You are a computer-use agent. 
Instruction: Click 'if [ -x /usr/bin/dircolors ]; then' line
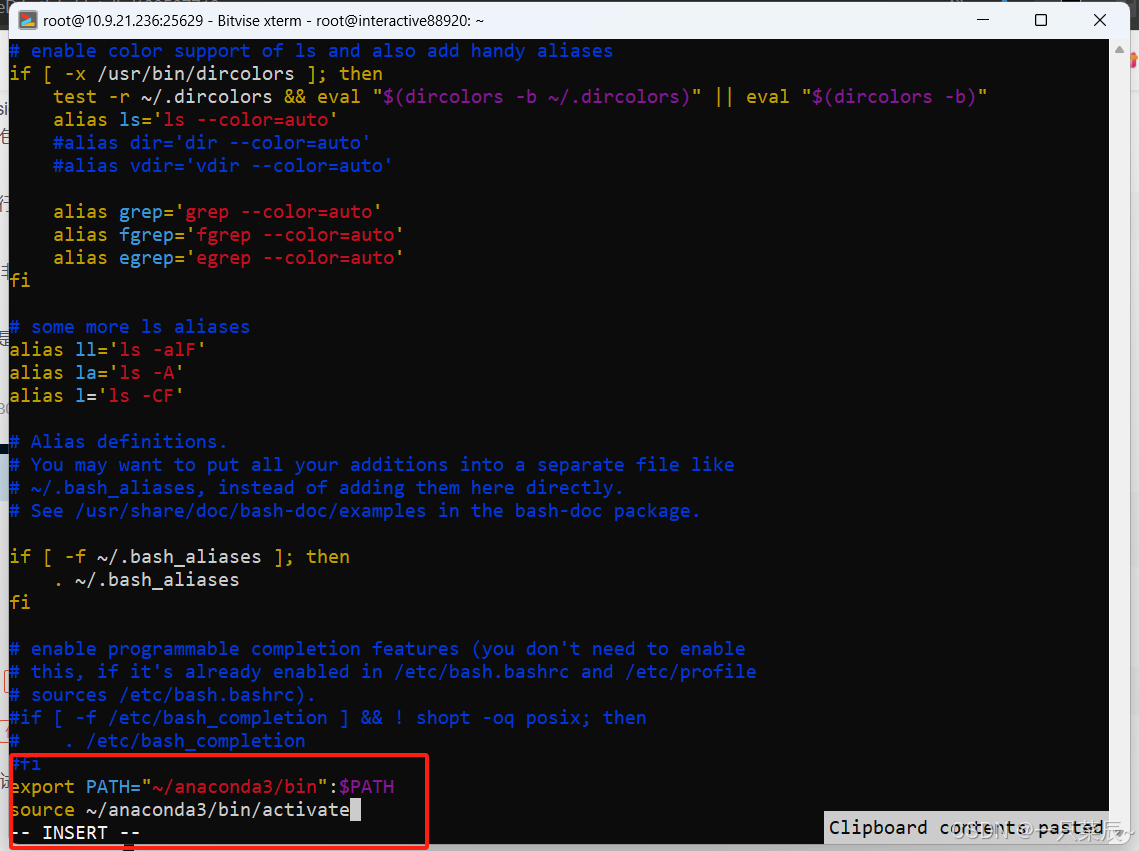coord(196,73)
